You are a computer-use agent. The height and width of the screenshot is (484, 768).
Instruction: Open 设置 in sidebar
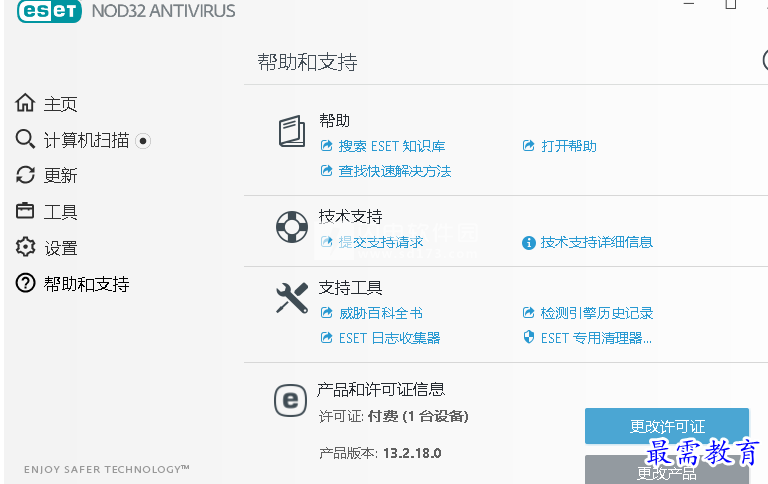(61, 248)
